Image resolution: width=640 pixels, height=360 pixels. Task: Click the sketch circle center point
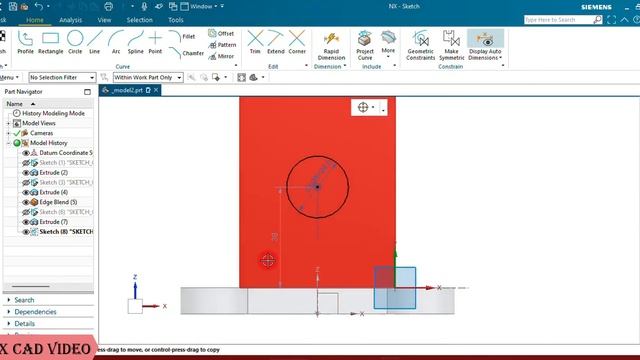click(317, 187)
